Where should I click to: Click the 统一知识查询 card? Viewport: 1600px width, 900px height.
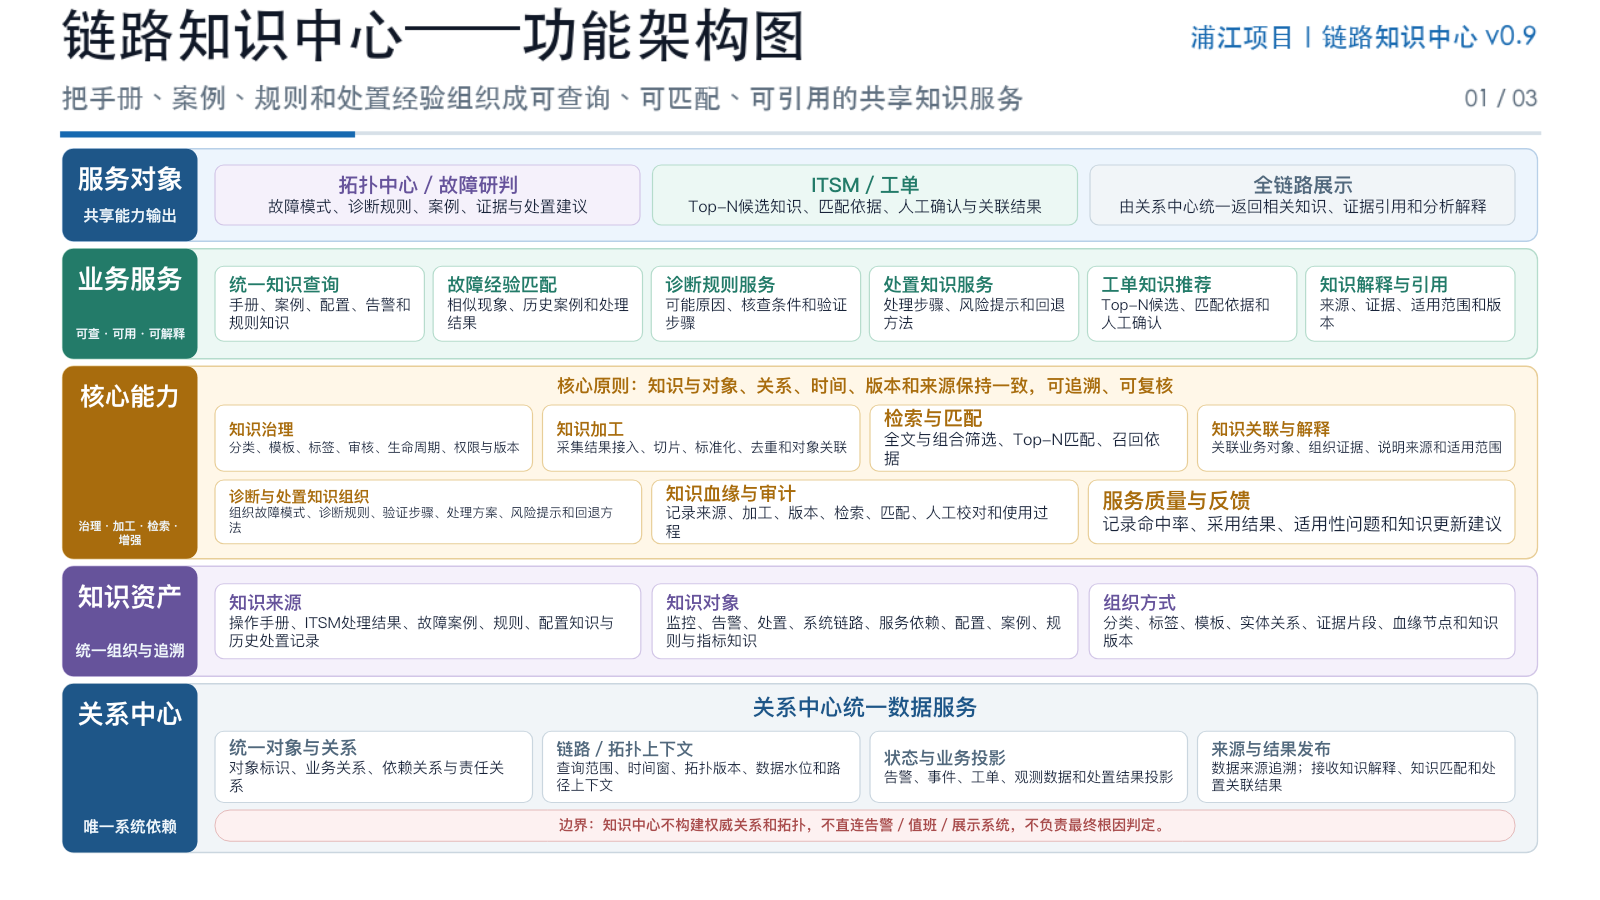pyautogui.click(x=320, y=304)
